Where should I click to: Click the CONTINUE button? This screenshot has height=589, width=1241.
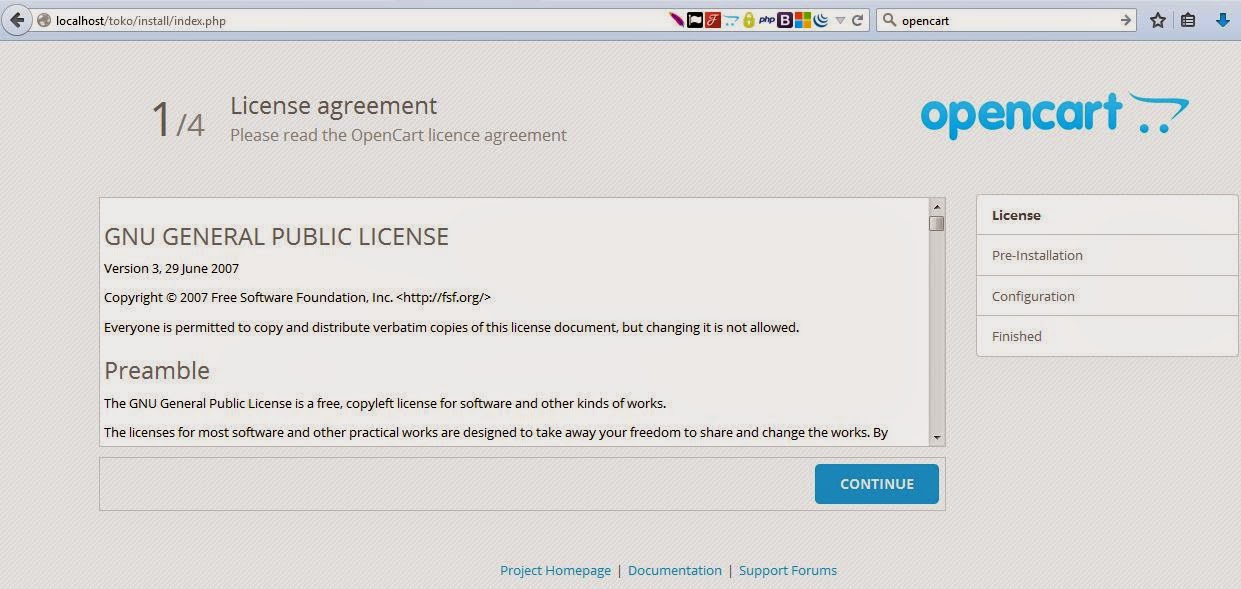877,484
